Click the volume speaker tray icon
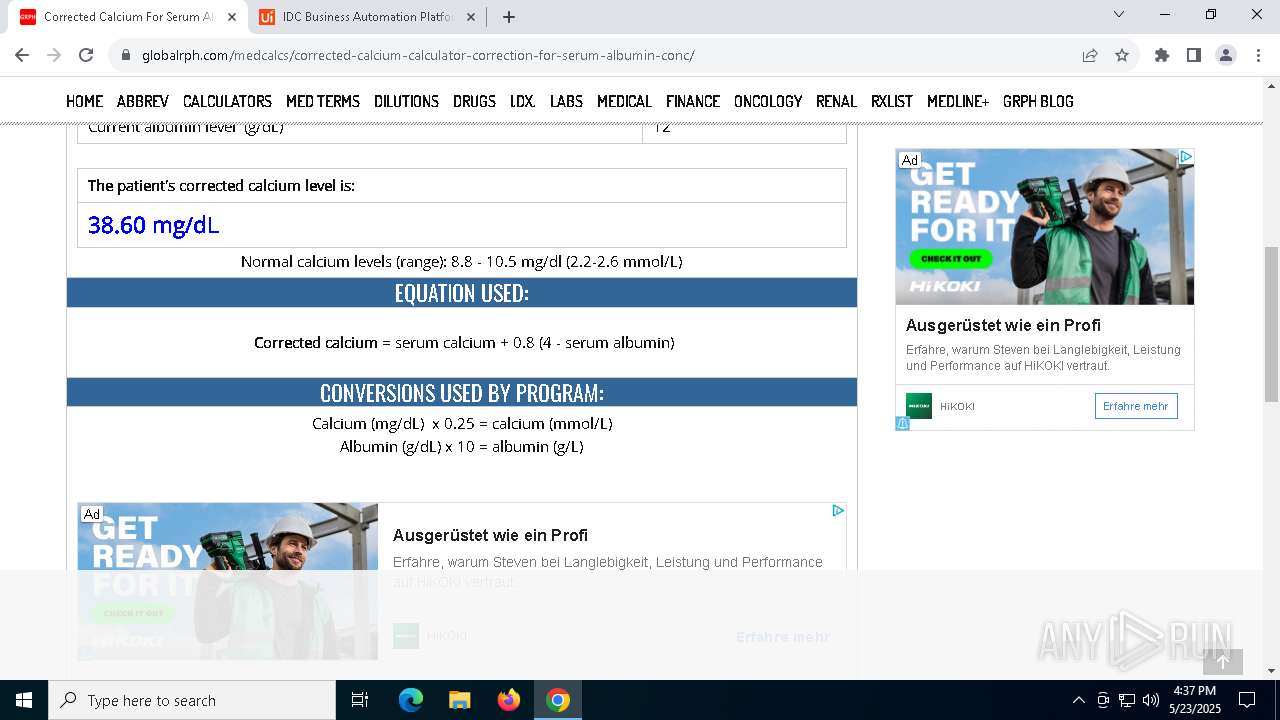The height and width of the screenshot is (720, 1280). [1151, 700]
